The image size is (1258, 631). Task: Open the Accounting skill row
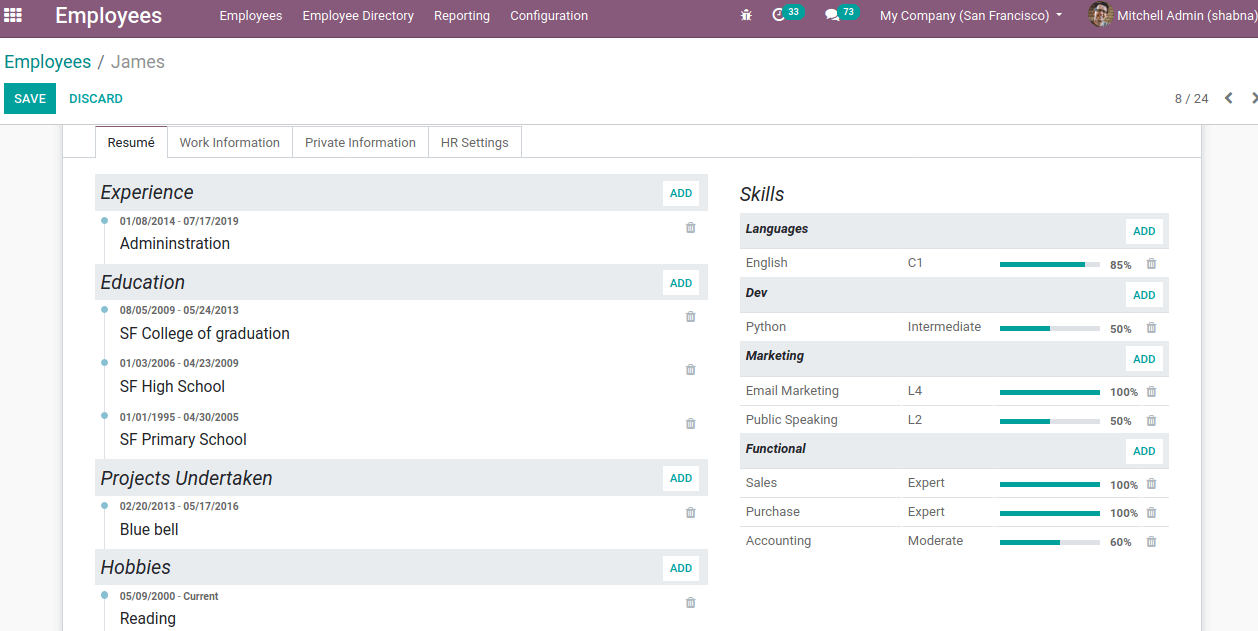tap(954, 541)
